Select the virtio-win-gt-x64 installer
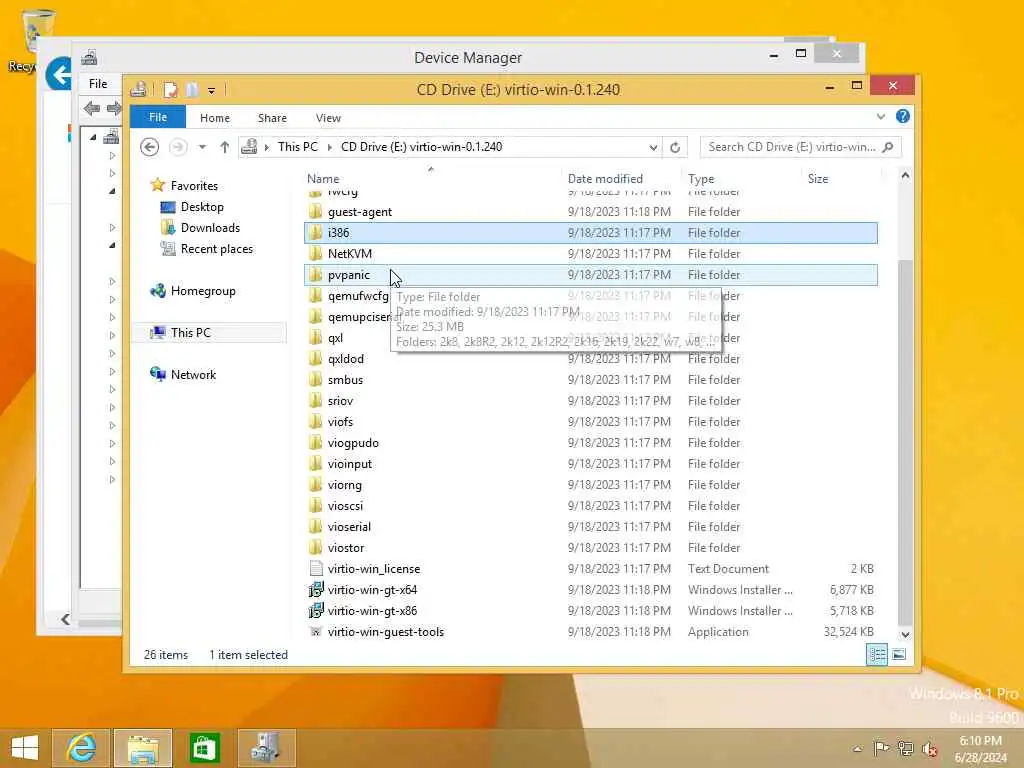Image resolution: width=1024 pixels, height=768 pixels. pyautogui.click(x=590, y=590)
